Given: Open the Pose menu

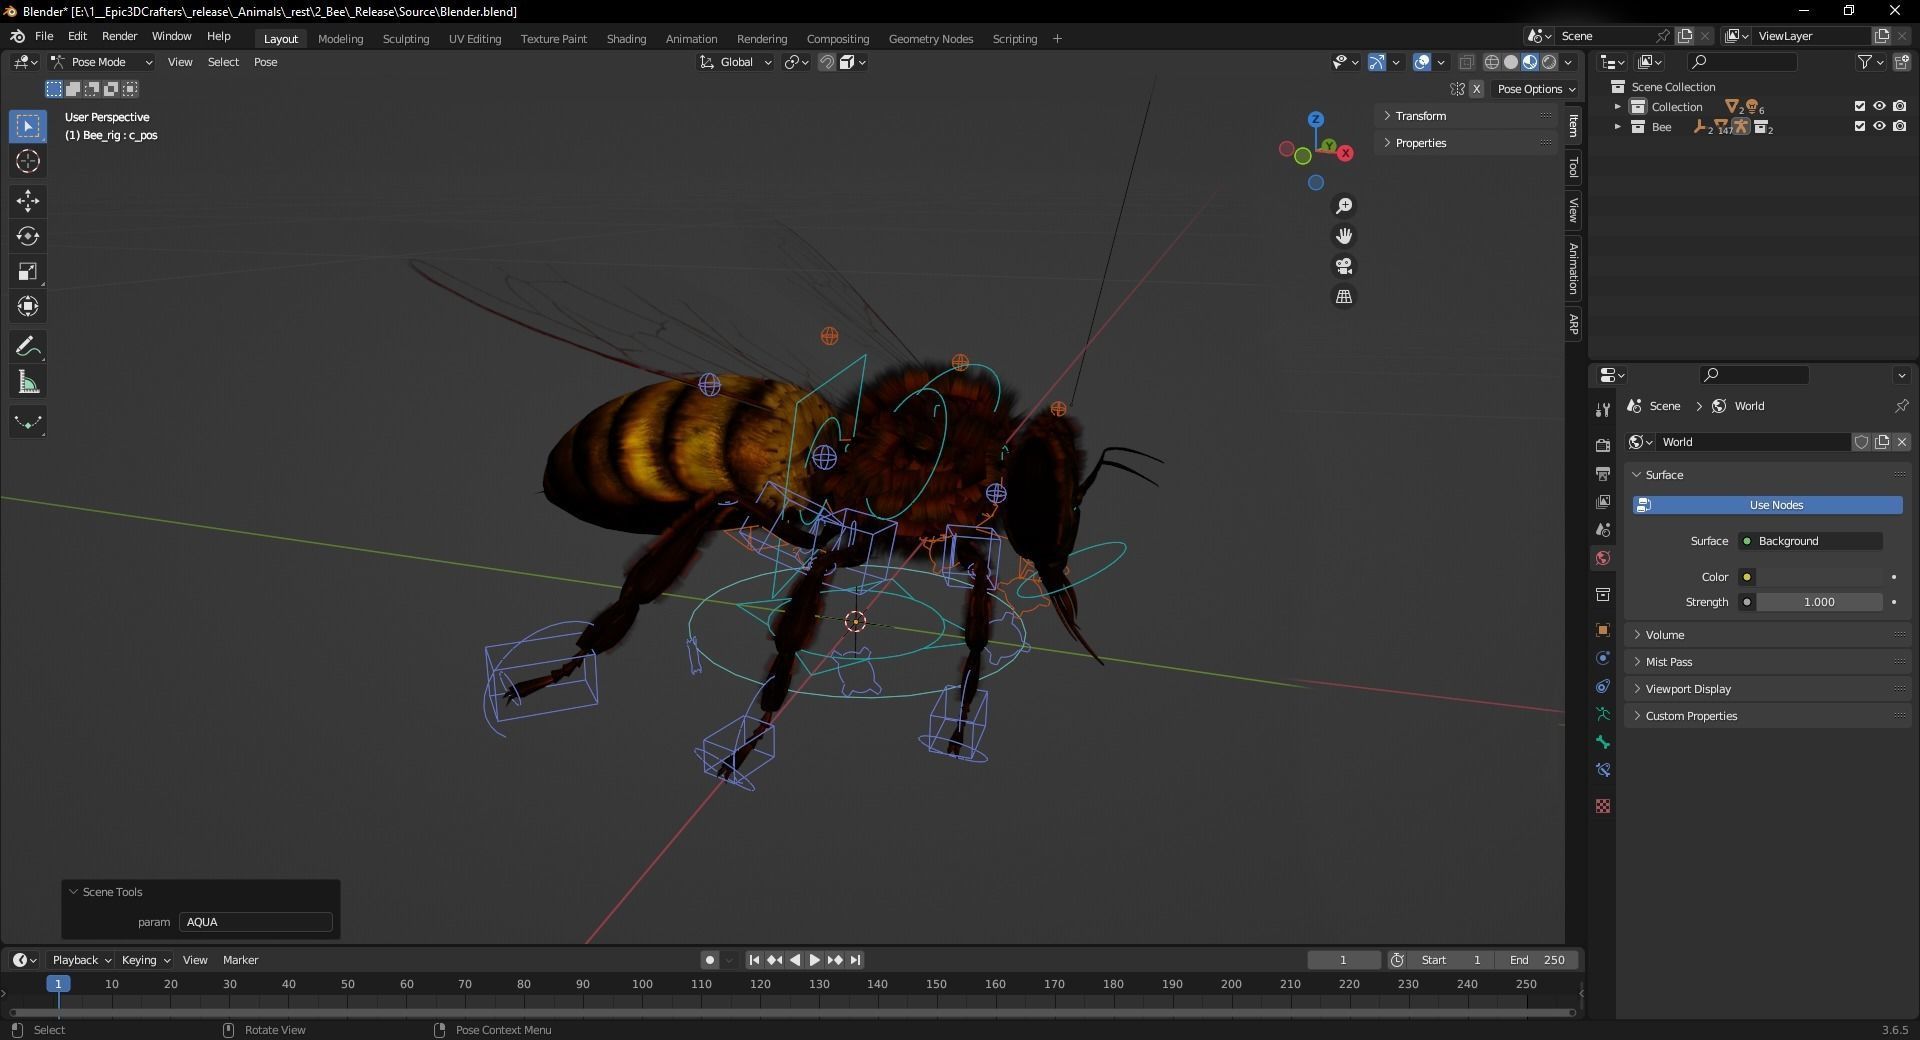Looking at the screenshot, I should coord(265,62).
